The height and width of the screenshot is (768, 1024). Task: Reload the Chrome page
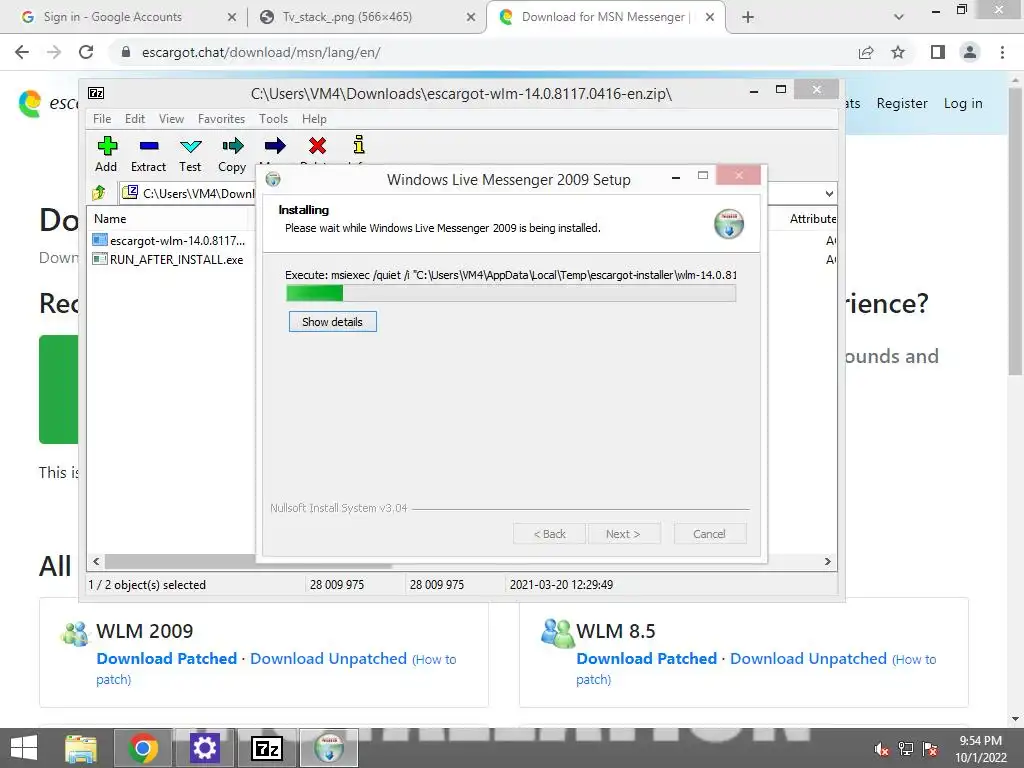pyautogui.click(x=86, y=52)
